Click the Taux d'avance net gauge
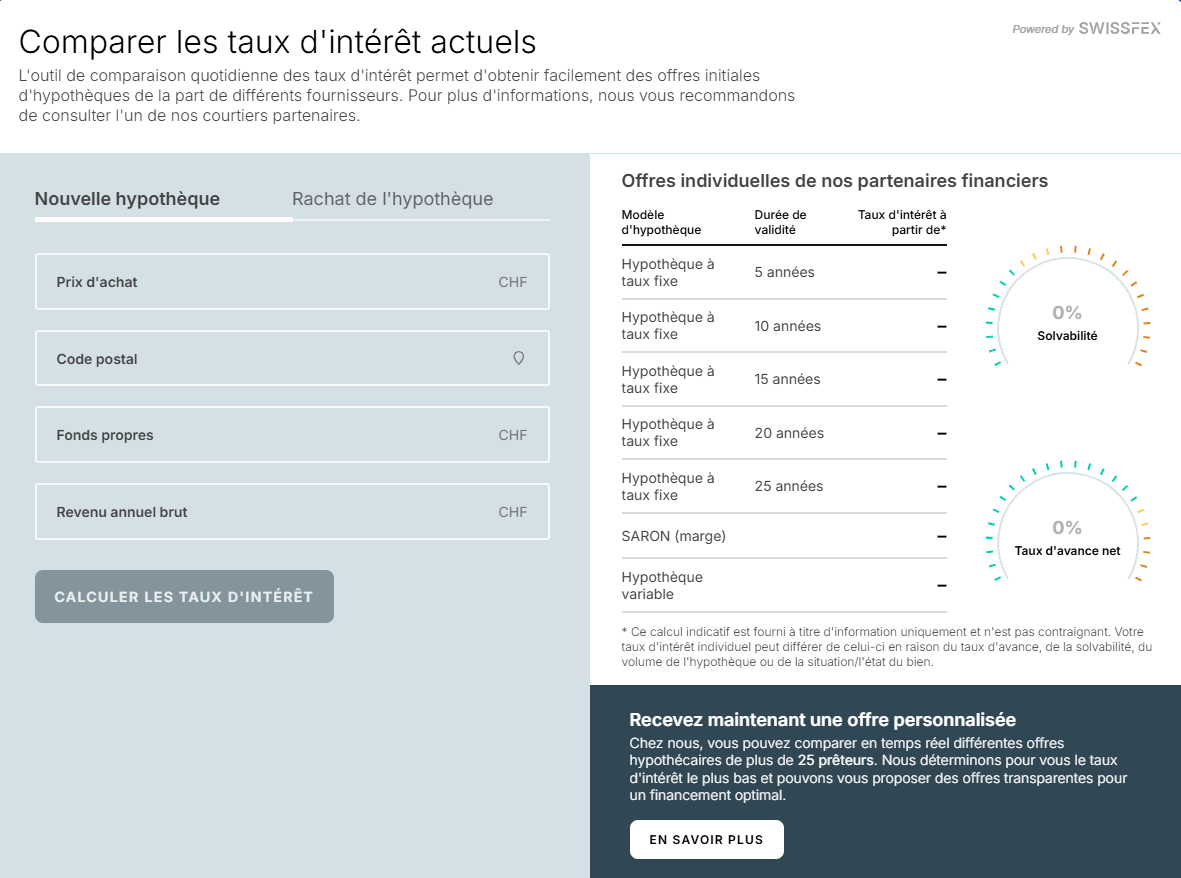 [x=1067, y=522]
